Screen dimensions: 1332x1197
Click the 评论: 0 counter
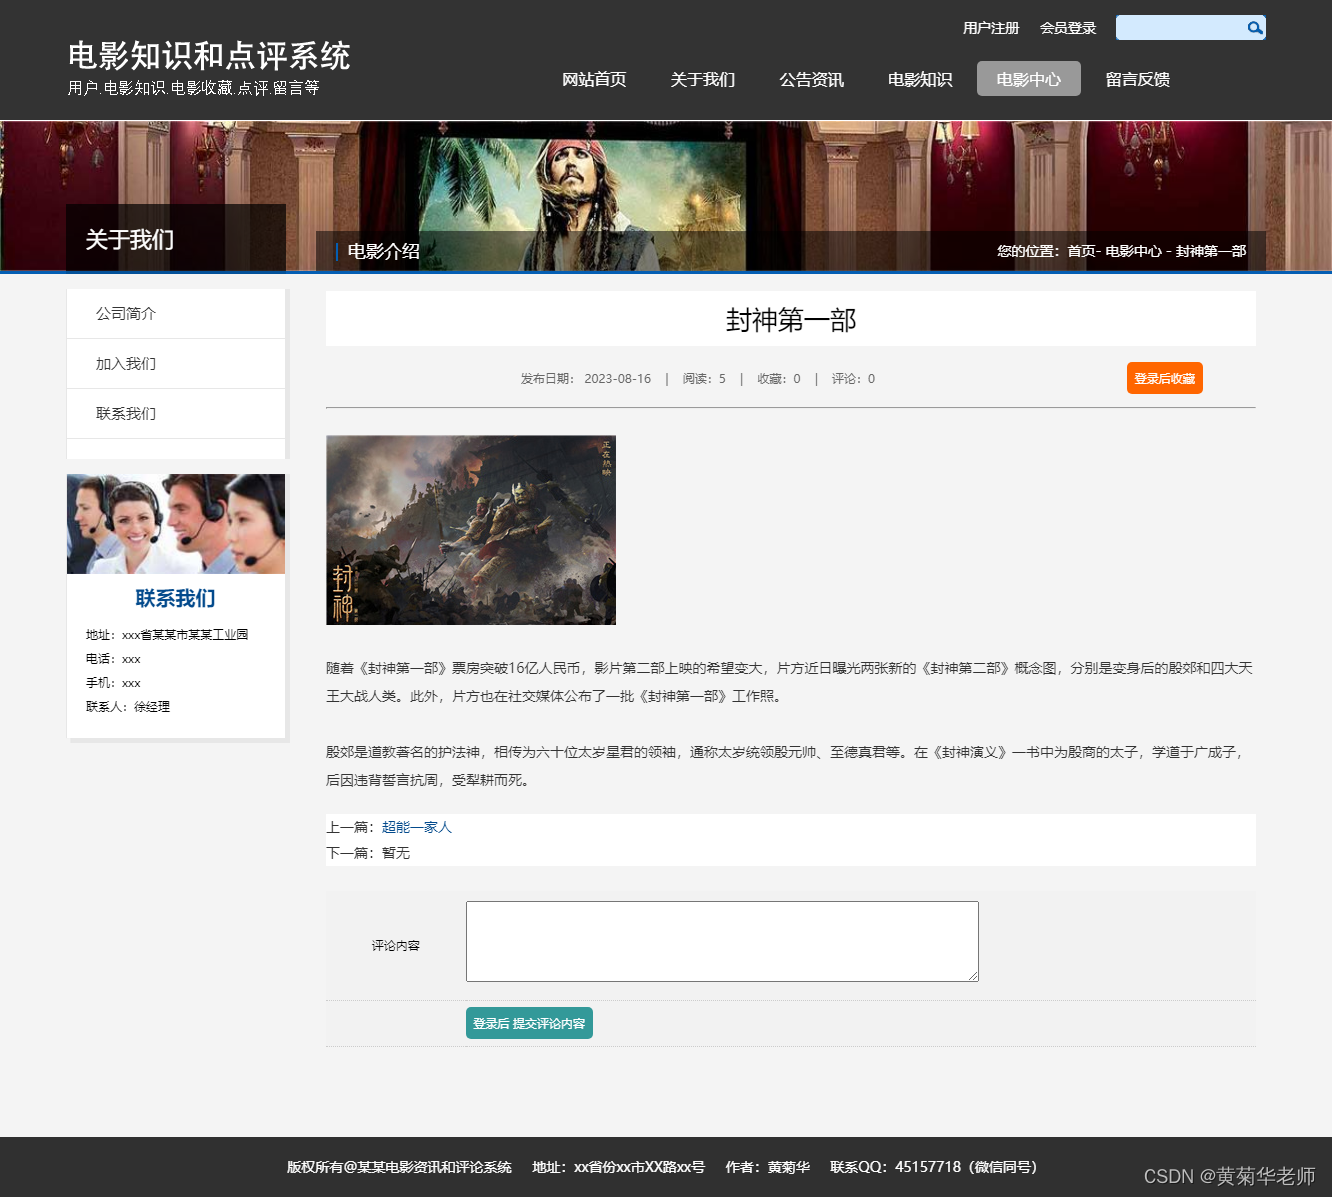(x=853, y=379)
